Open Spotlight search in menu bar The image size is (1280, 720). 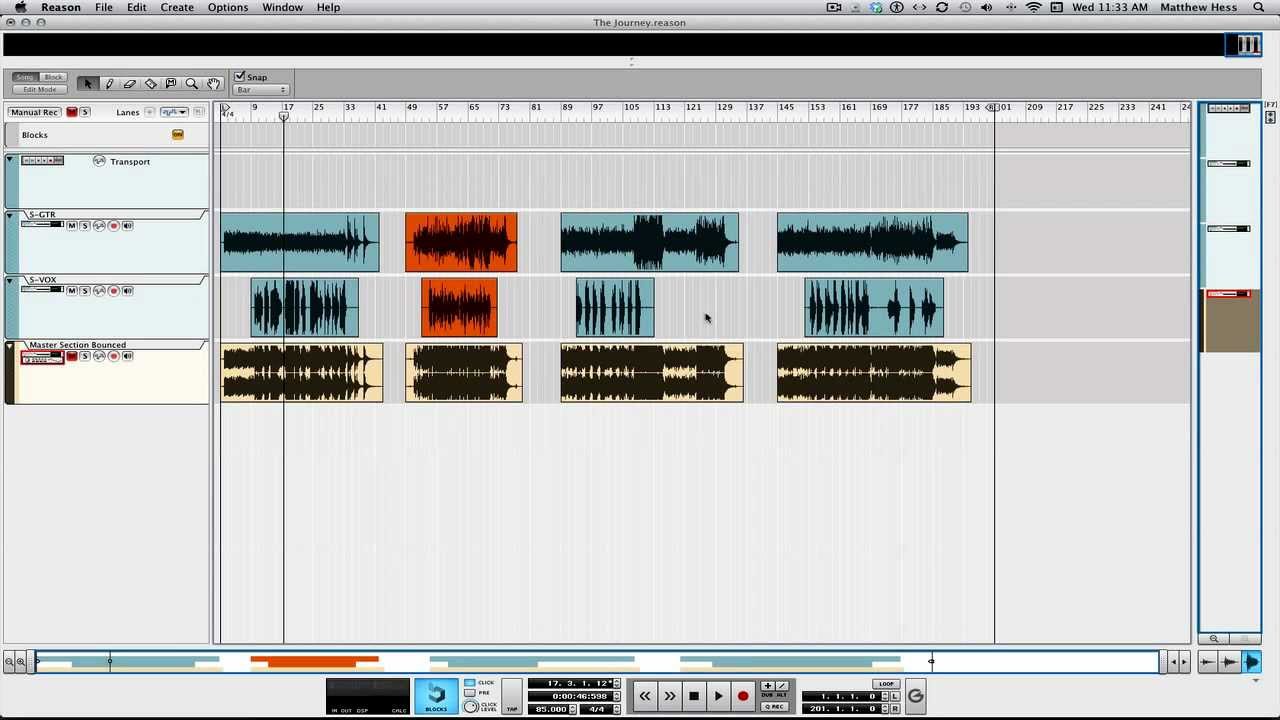[1259, 7]
